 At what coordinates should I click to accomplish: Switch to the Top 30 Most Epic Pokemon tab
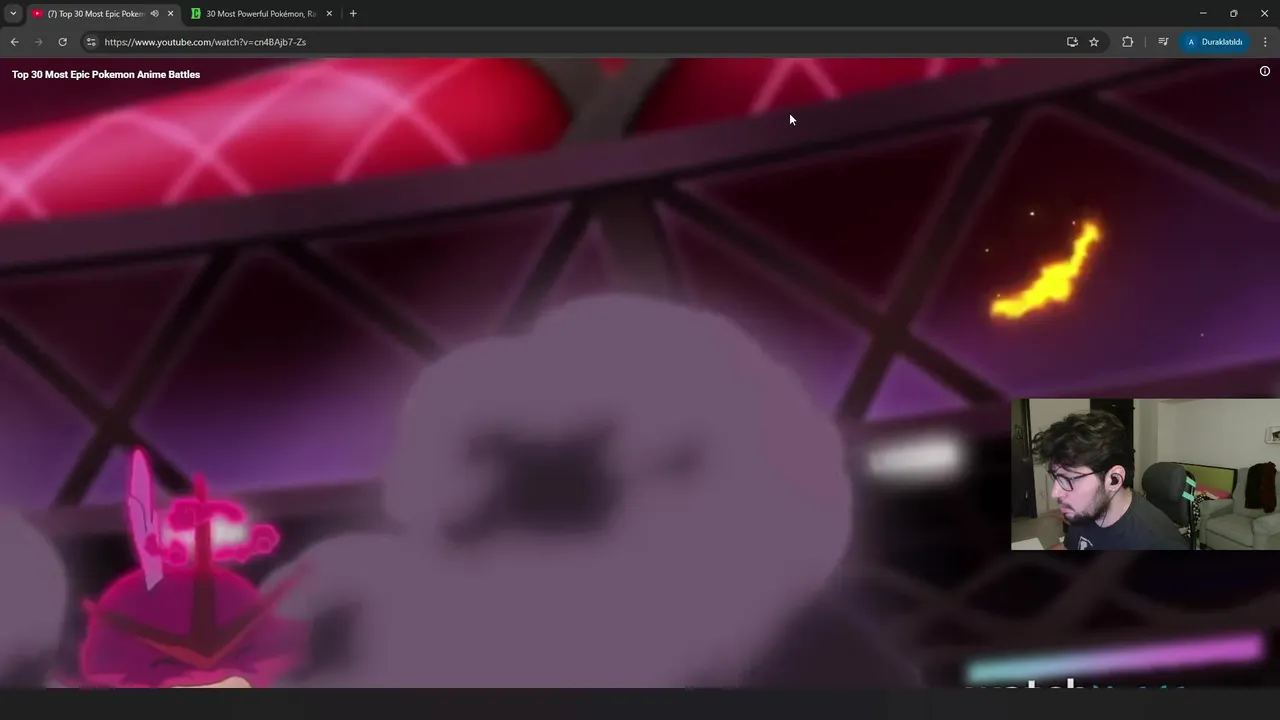point(95,14)
